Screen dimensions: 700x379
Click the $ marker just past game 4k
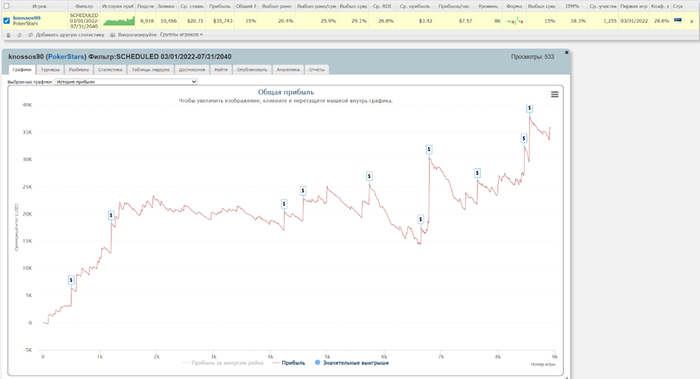click(x=284, y=204)
